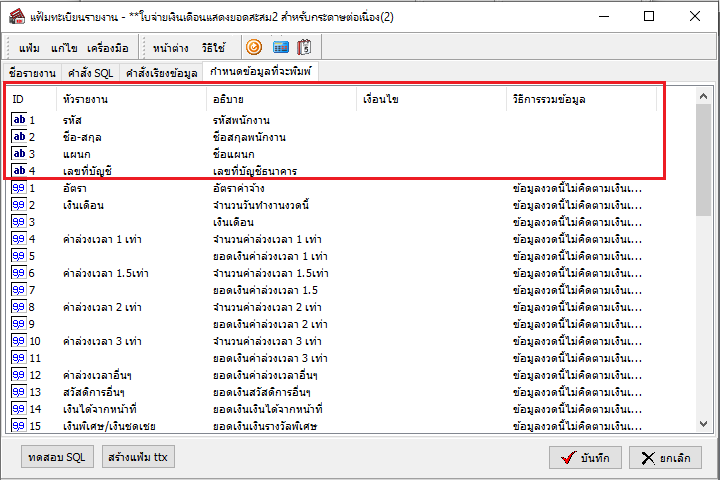Viewport: 720px width, 480px height.
Task: Click the ทดสอบ SQL button
Action: (x=57, y=457)
